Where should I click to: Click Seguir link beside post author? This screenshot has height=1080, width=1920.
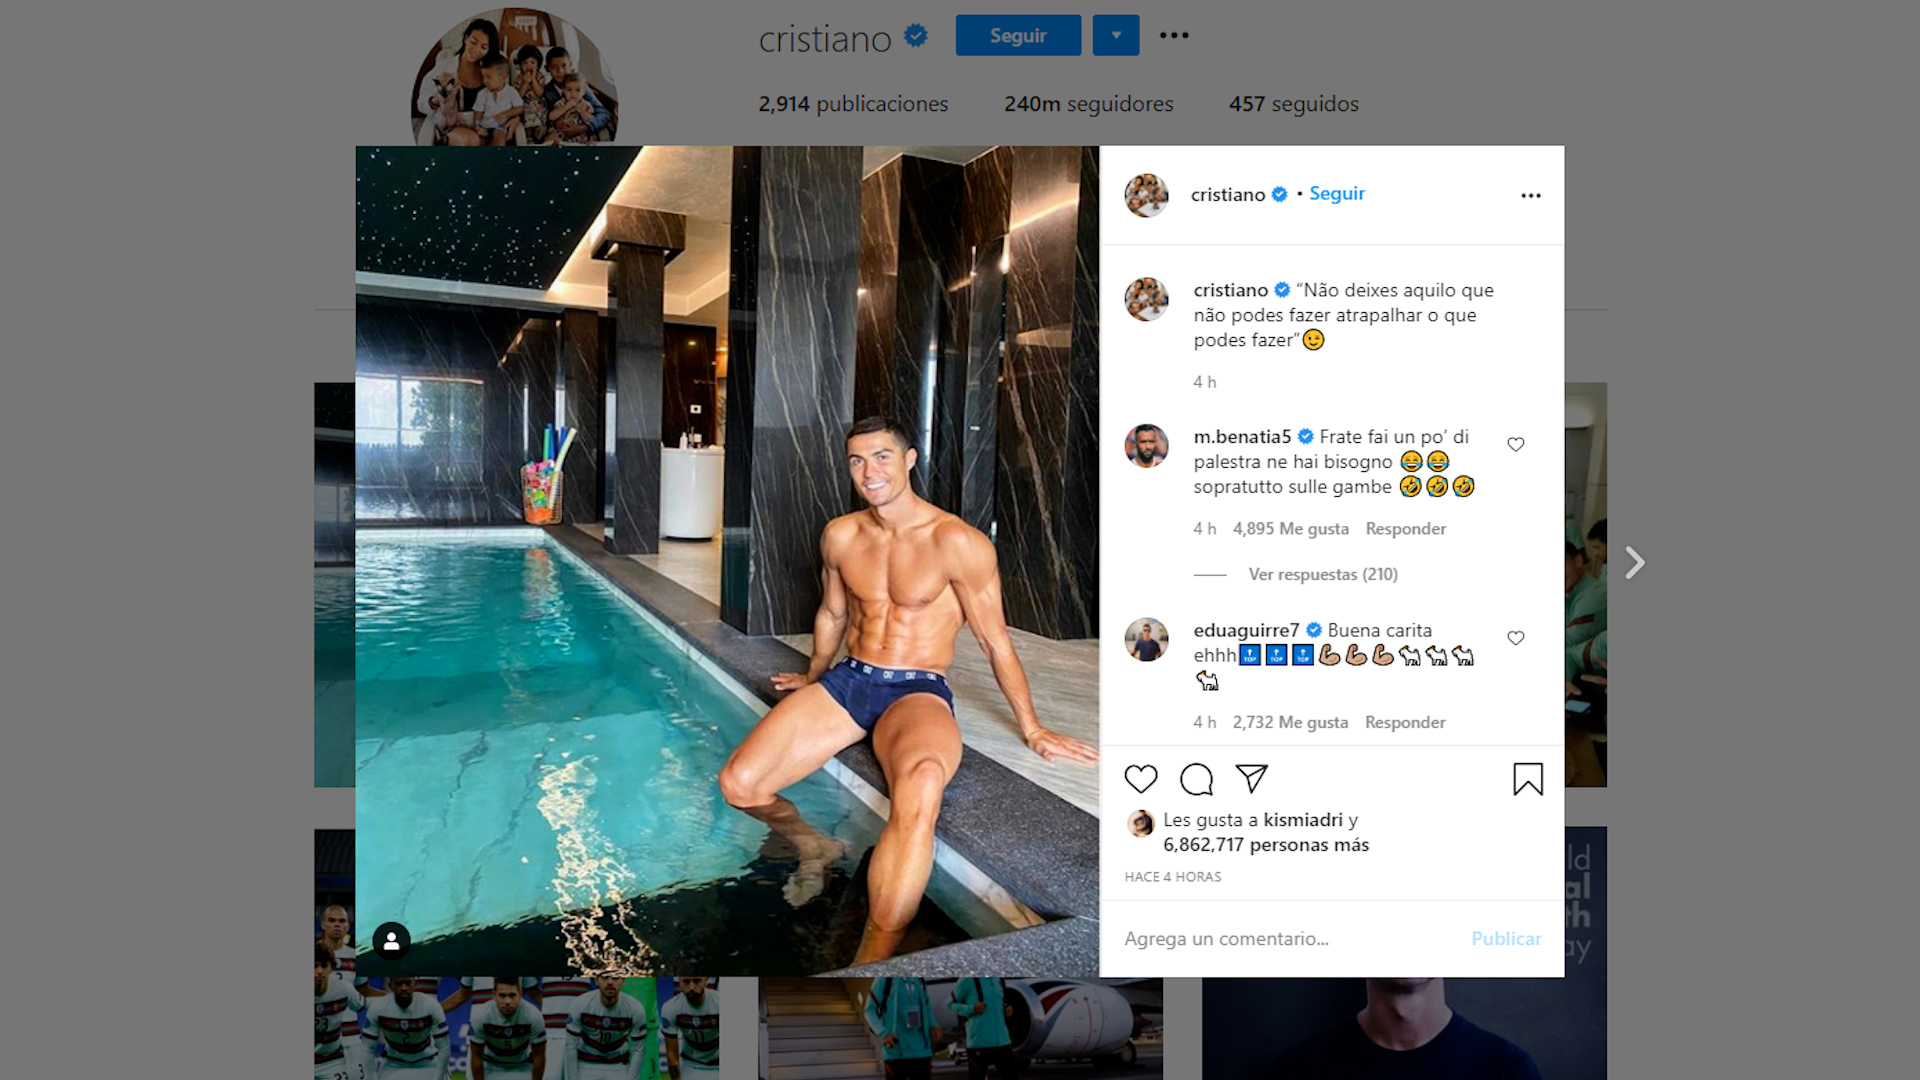[x=1337, y=194]
